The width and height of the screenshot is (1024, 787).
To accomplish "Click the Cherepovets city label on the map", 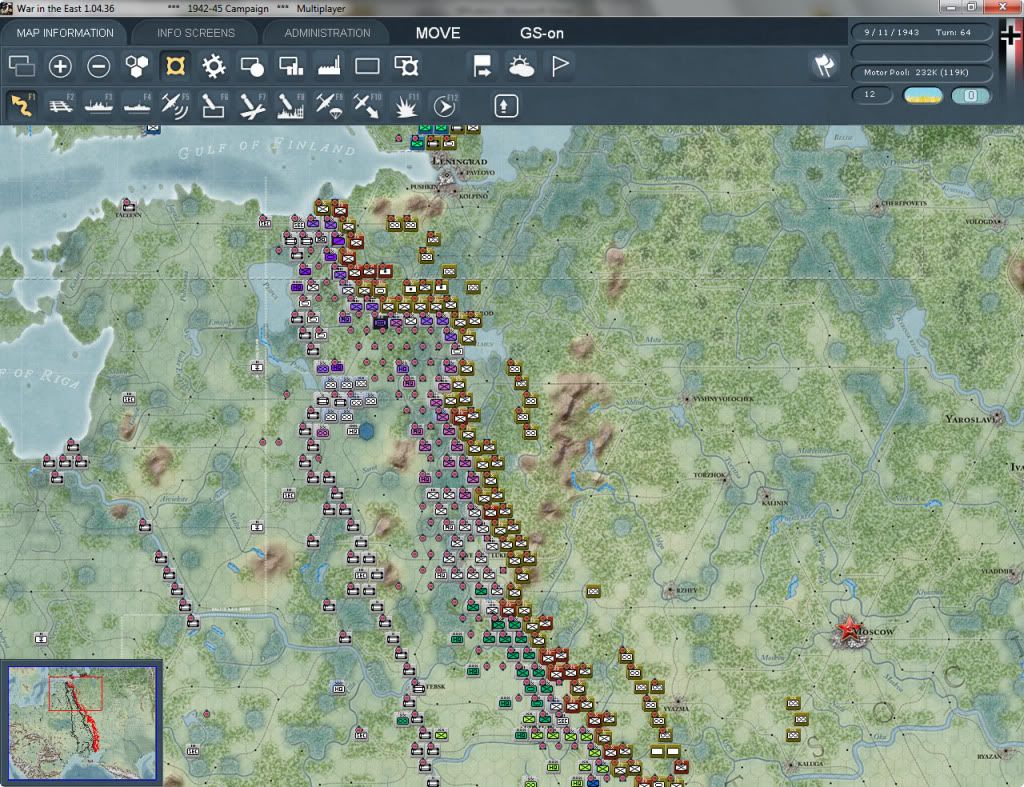I will [904, 203].
